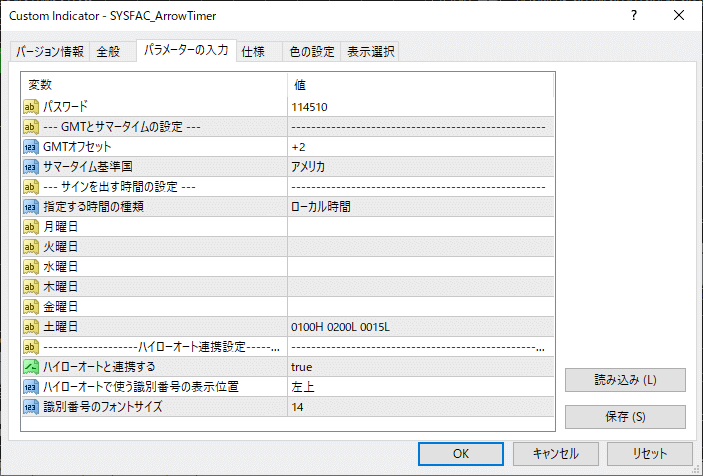Click the string icon for 月曜日

coord(30,227)
